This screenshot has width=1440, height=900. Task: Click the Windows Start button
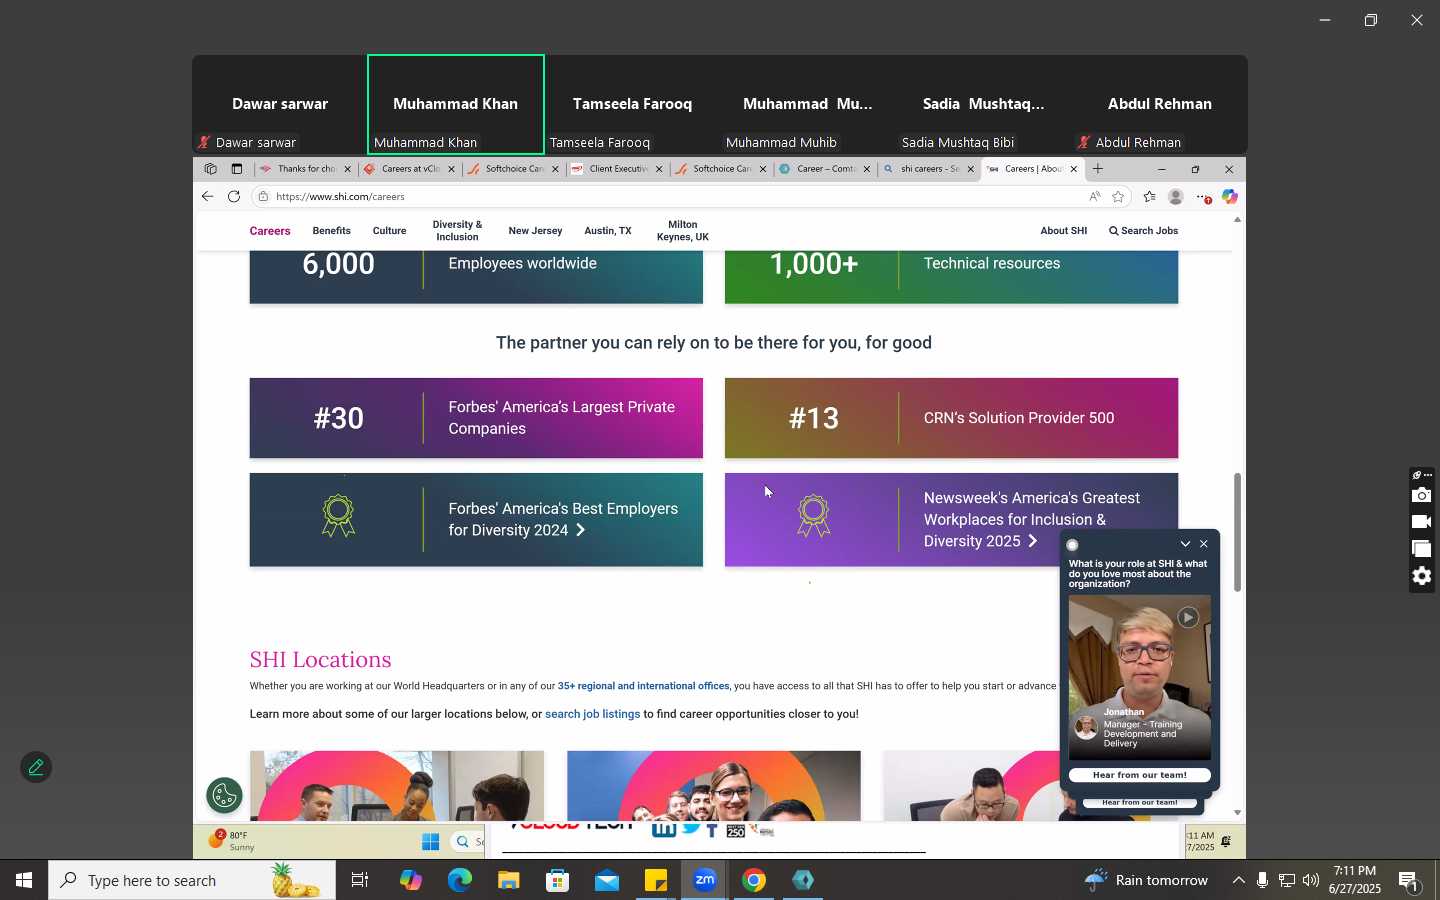(23, 880)
